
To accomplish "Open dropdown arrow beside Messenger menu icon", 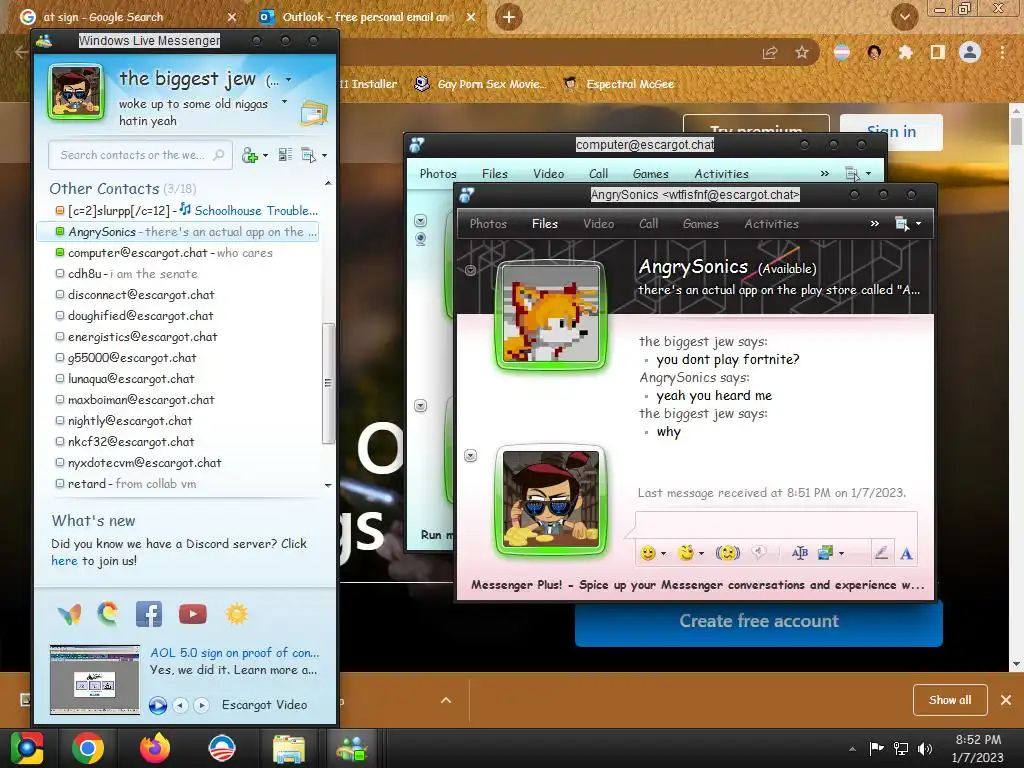I will (x=325, y=155).
